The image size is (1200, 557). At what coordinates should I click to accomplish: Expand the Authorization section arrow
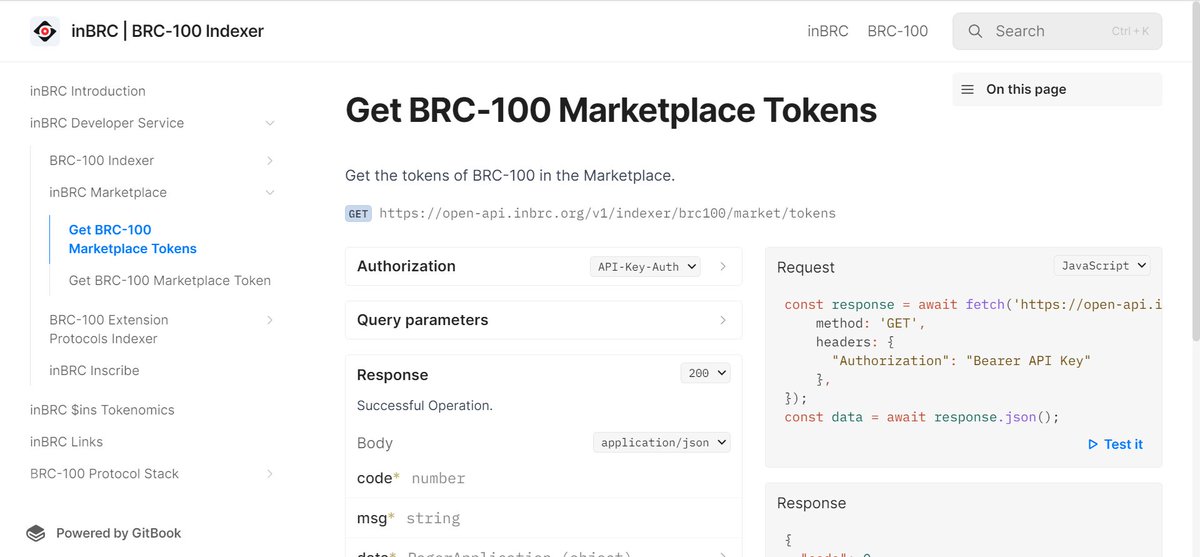pyautogui.click(x=723, y=267)
